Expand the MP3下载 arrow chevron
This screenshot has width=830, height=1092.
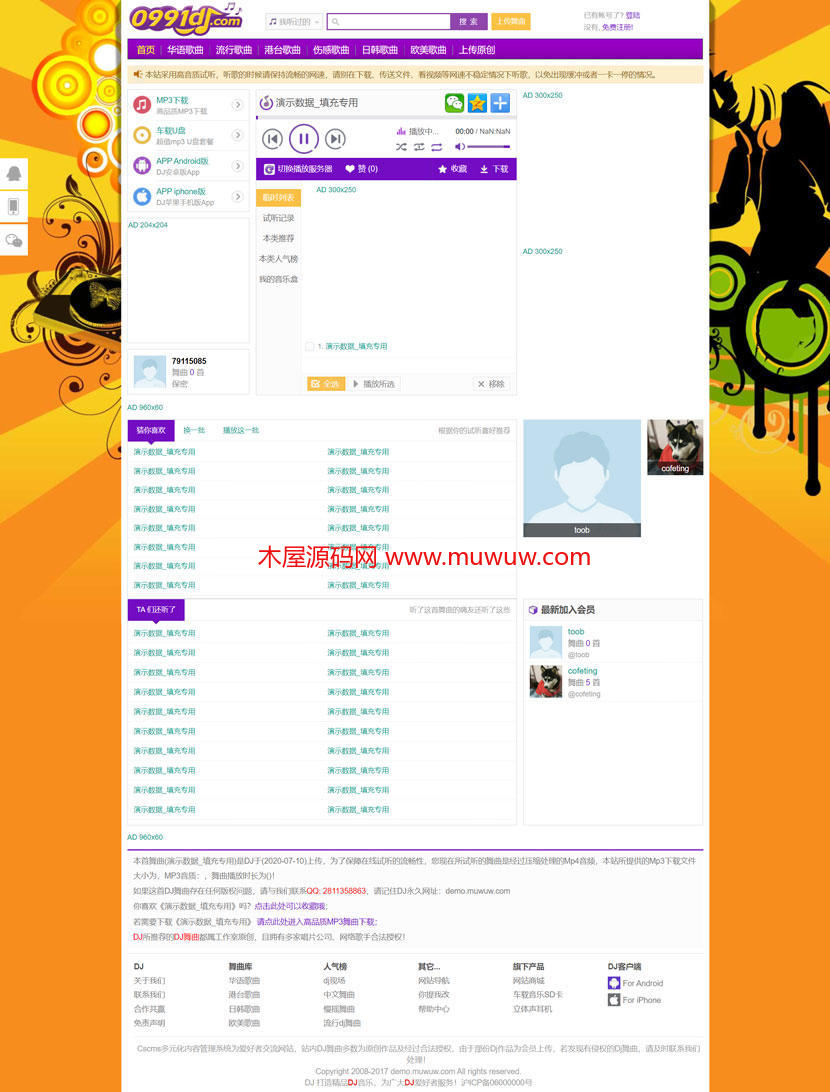click(x=238, y=105)
